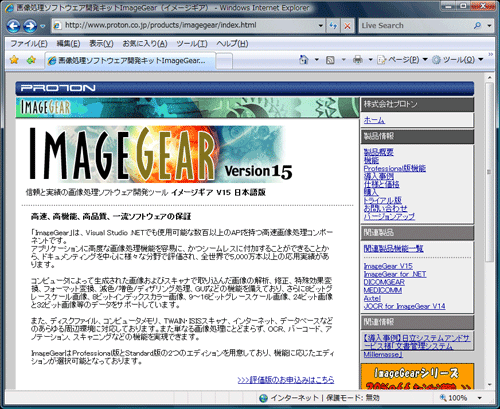Screen dimensions: 500x409
Task: Click the Internet zone globe icon
Action: 263,398
